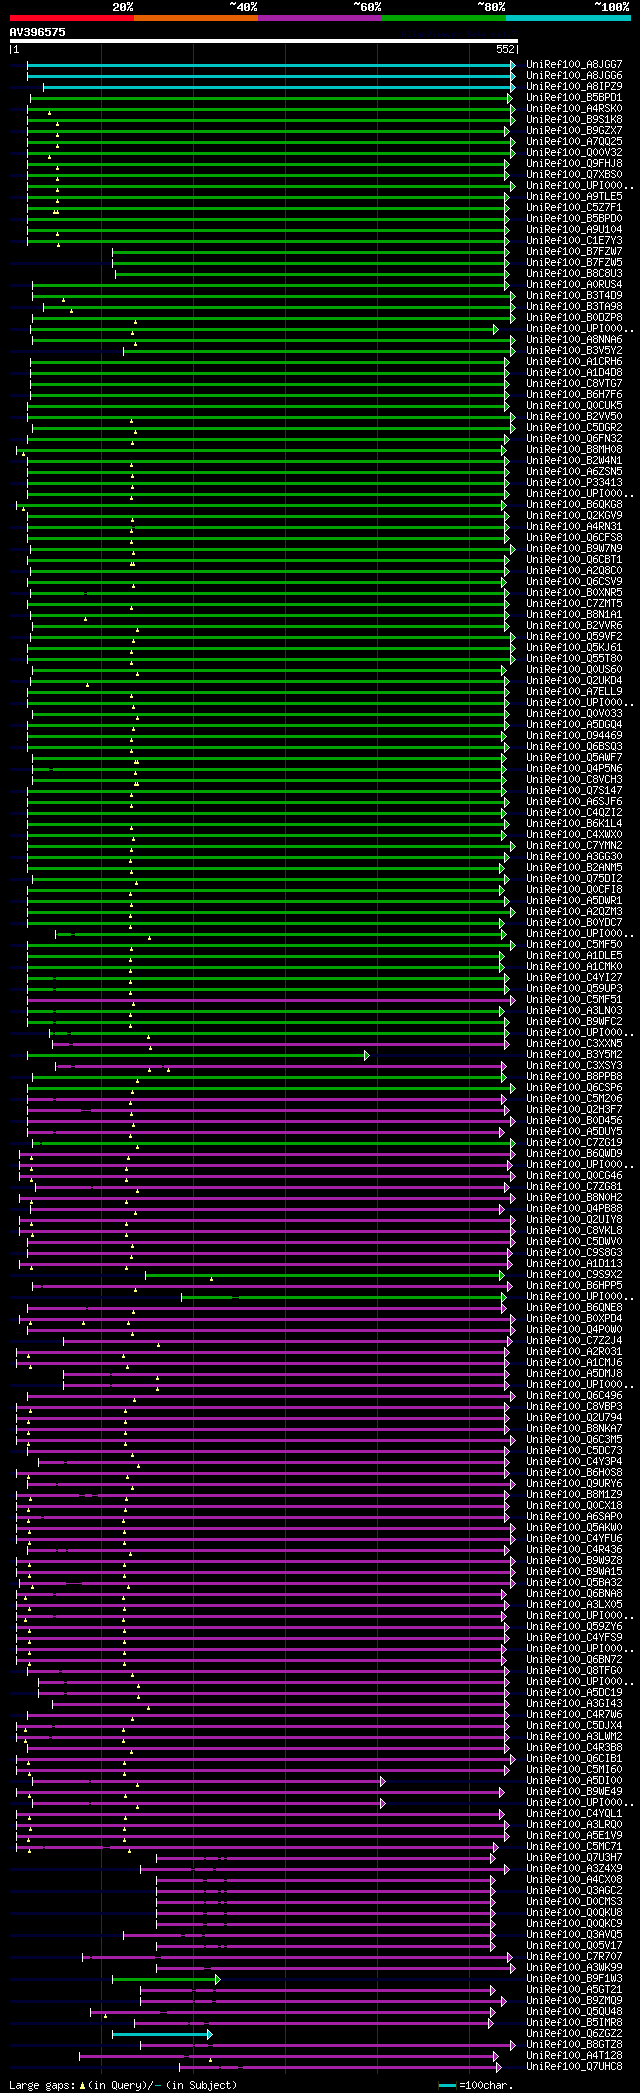Select the query title AV396575
The height and width of the screenshot is (2093, 640).
click(38, 32)
